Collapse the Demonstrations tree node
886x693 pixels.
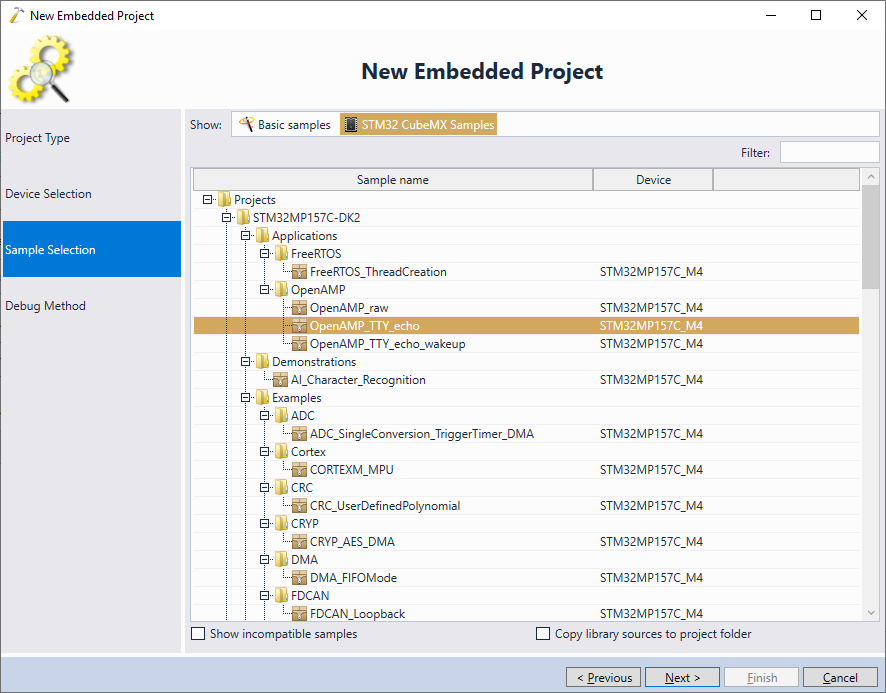245,362
